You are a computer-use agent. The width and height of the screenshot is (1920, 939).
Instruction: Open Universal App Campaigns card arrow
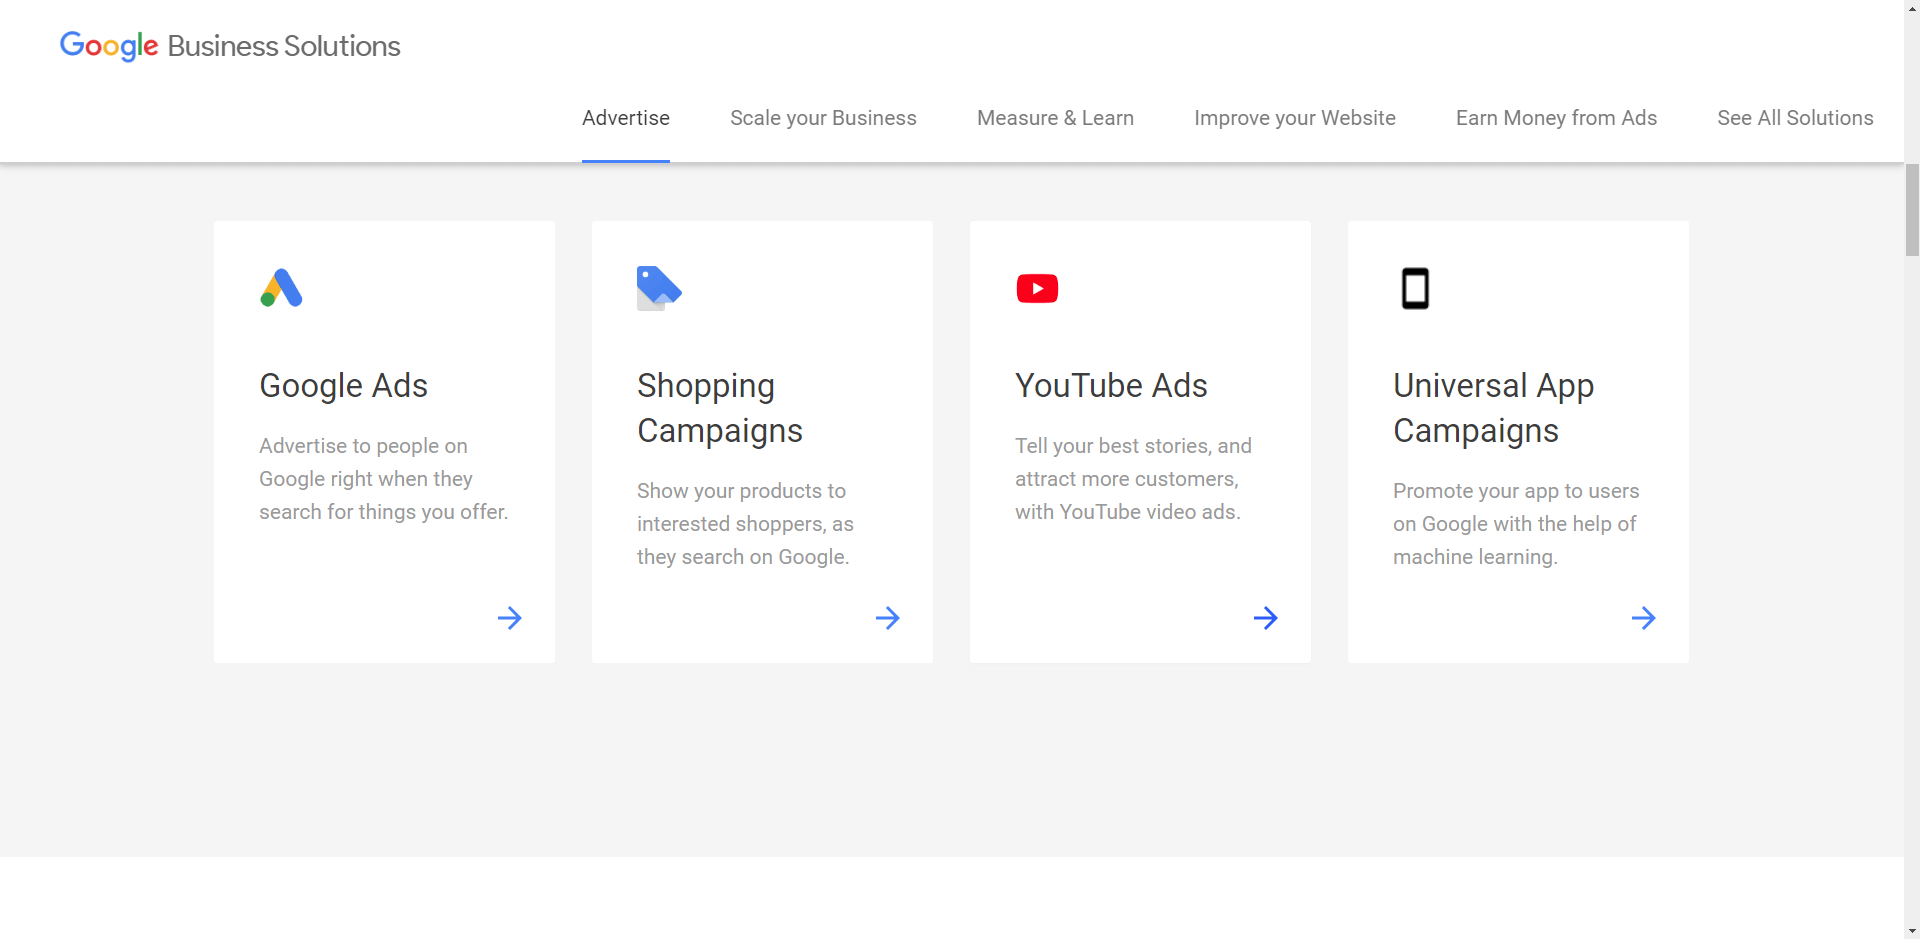coord(1644,618)
